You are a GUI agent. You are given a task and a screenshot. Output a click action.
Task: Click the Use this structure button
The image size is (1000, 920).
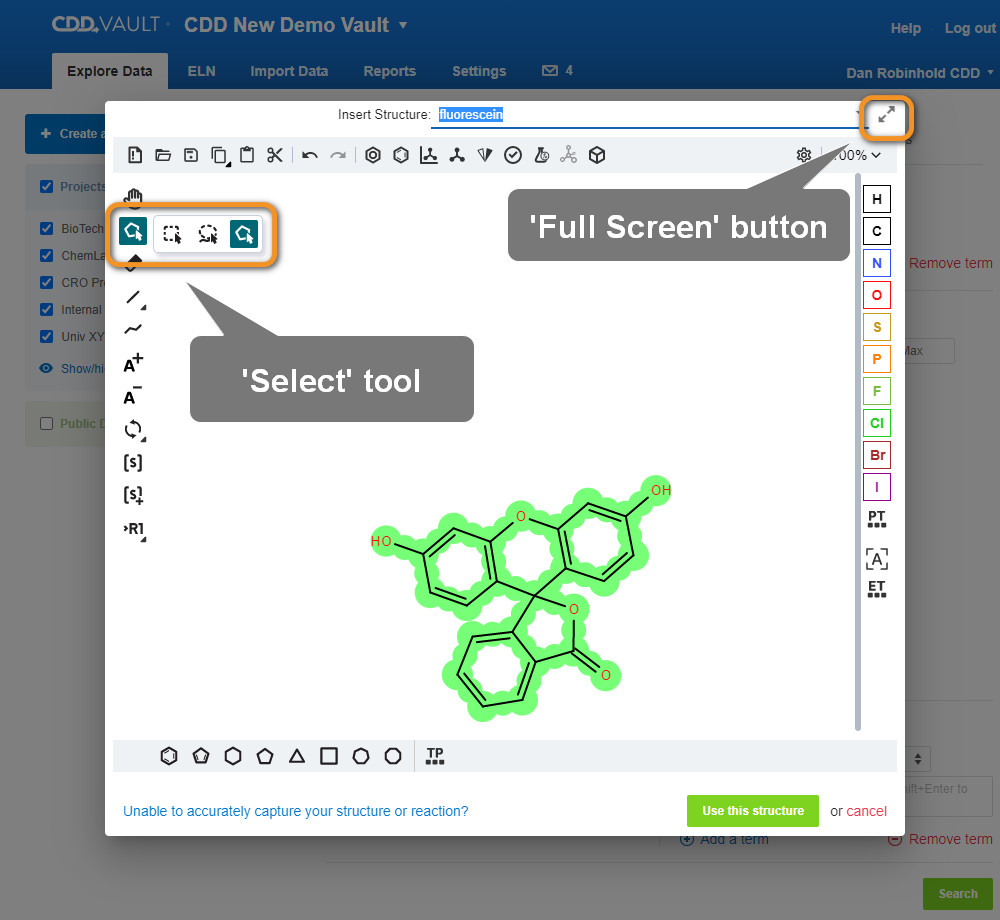[x=752, y=811]
